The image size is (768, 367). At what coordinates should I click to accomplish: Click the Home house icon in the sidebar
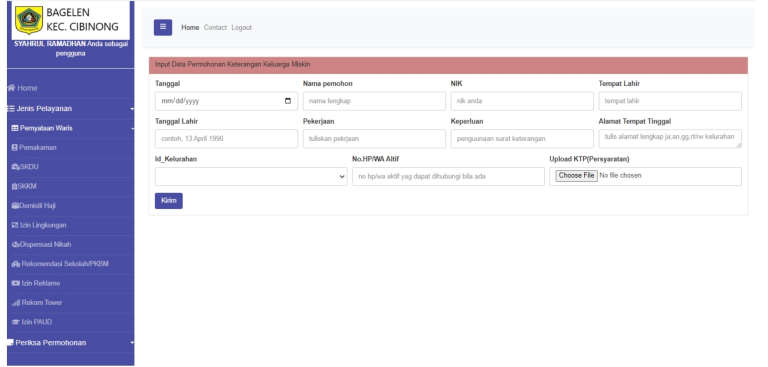pos(11,88)
